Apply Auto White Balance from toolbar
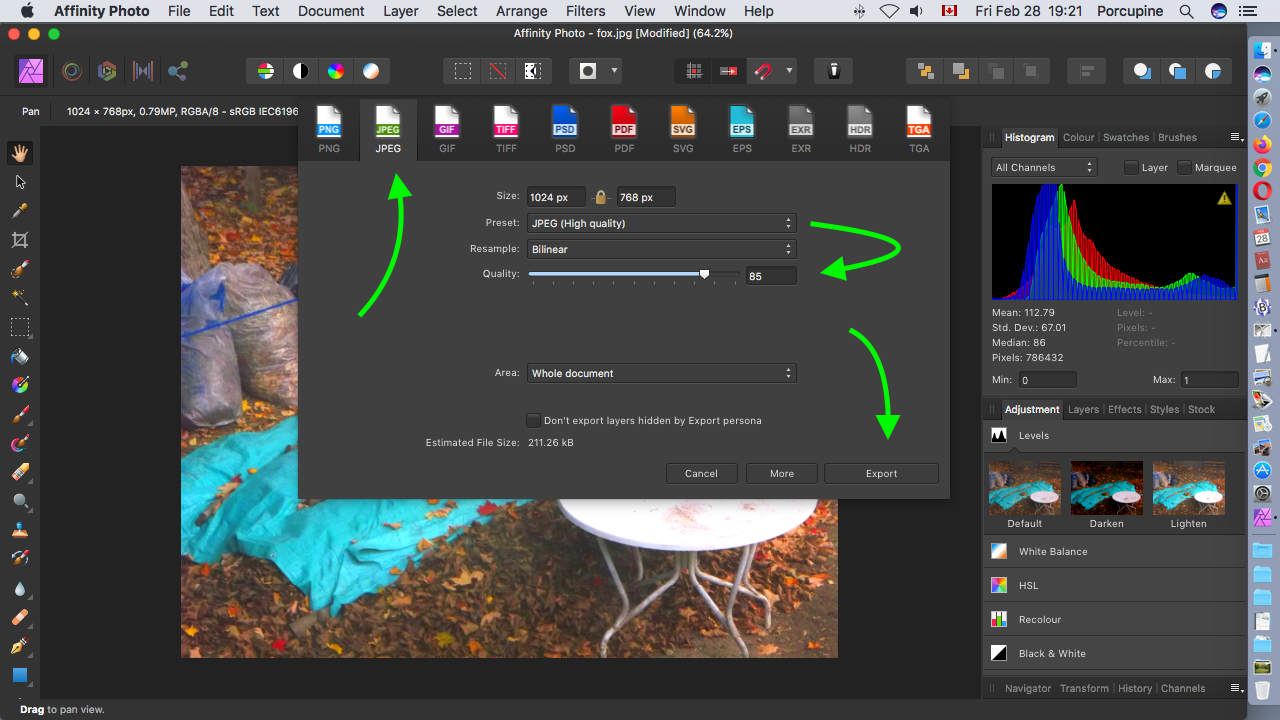 coord(371,71)
